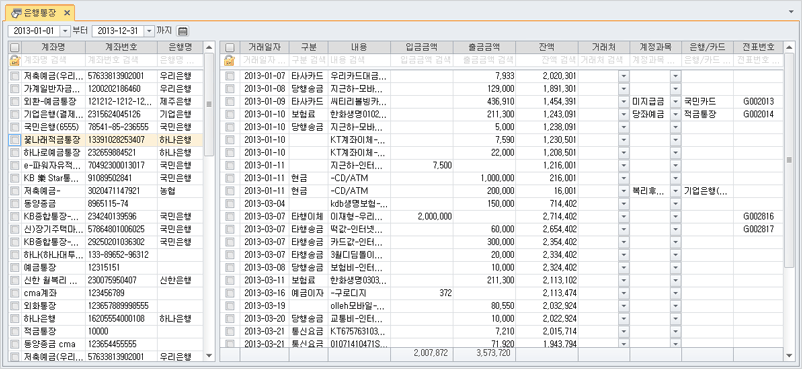
Task: Click the 은행통장 tab icon
Action: pyautogui.click(x=15, y=13)
